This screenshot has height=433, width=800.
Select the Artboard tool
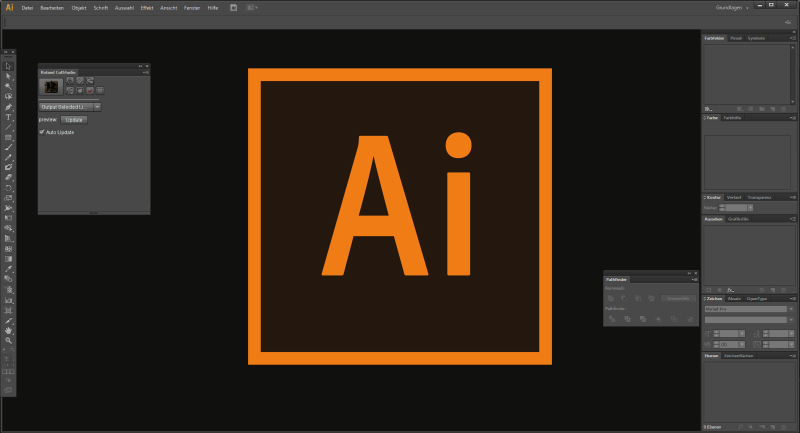8,311
